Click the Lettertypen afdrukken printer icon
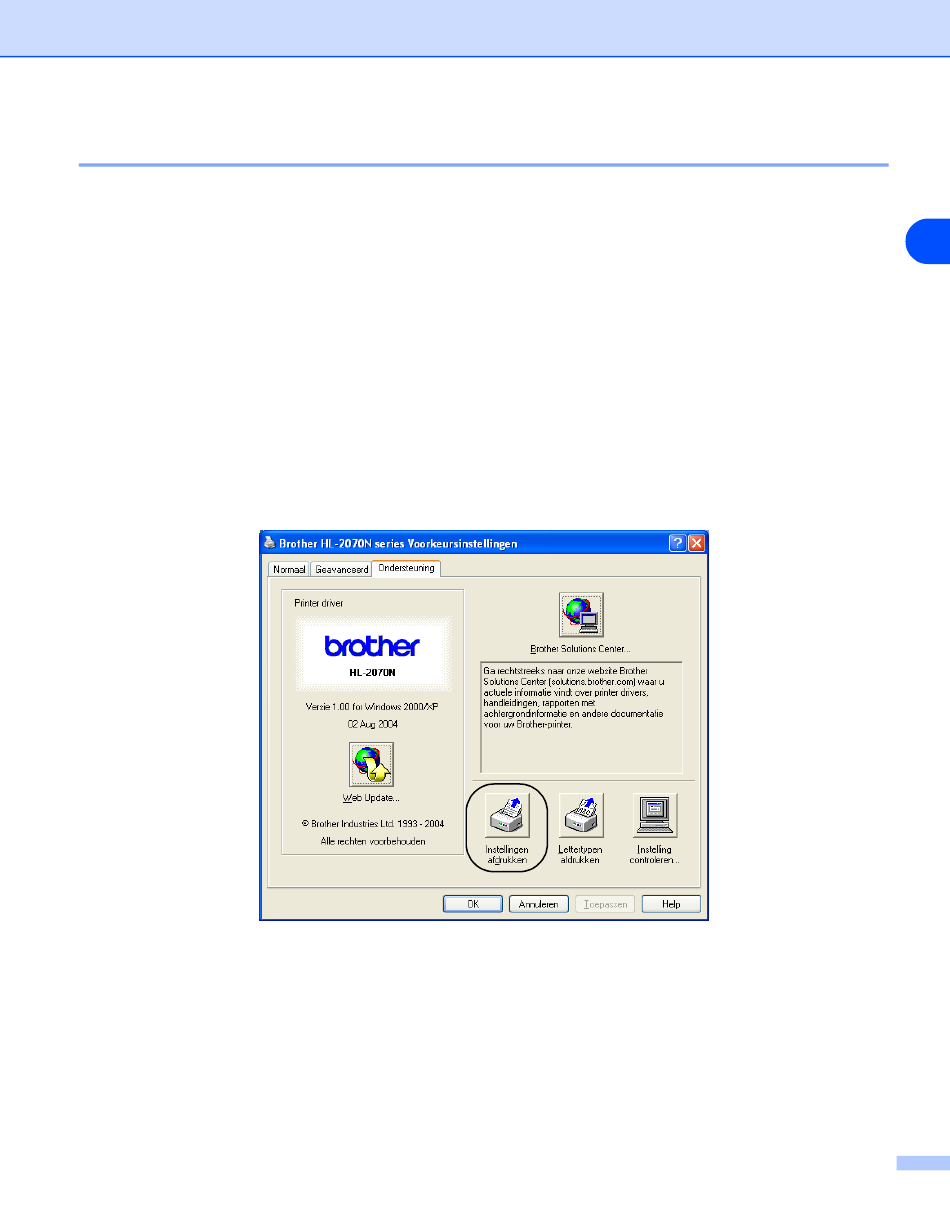 click(581, 815)
